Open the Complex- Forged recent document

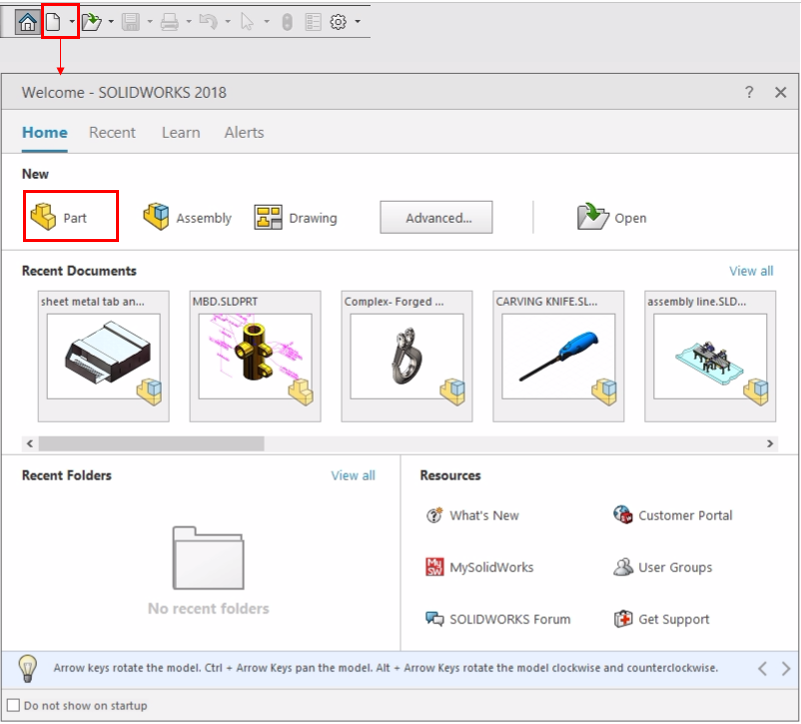click(407, 356)
